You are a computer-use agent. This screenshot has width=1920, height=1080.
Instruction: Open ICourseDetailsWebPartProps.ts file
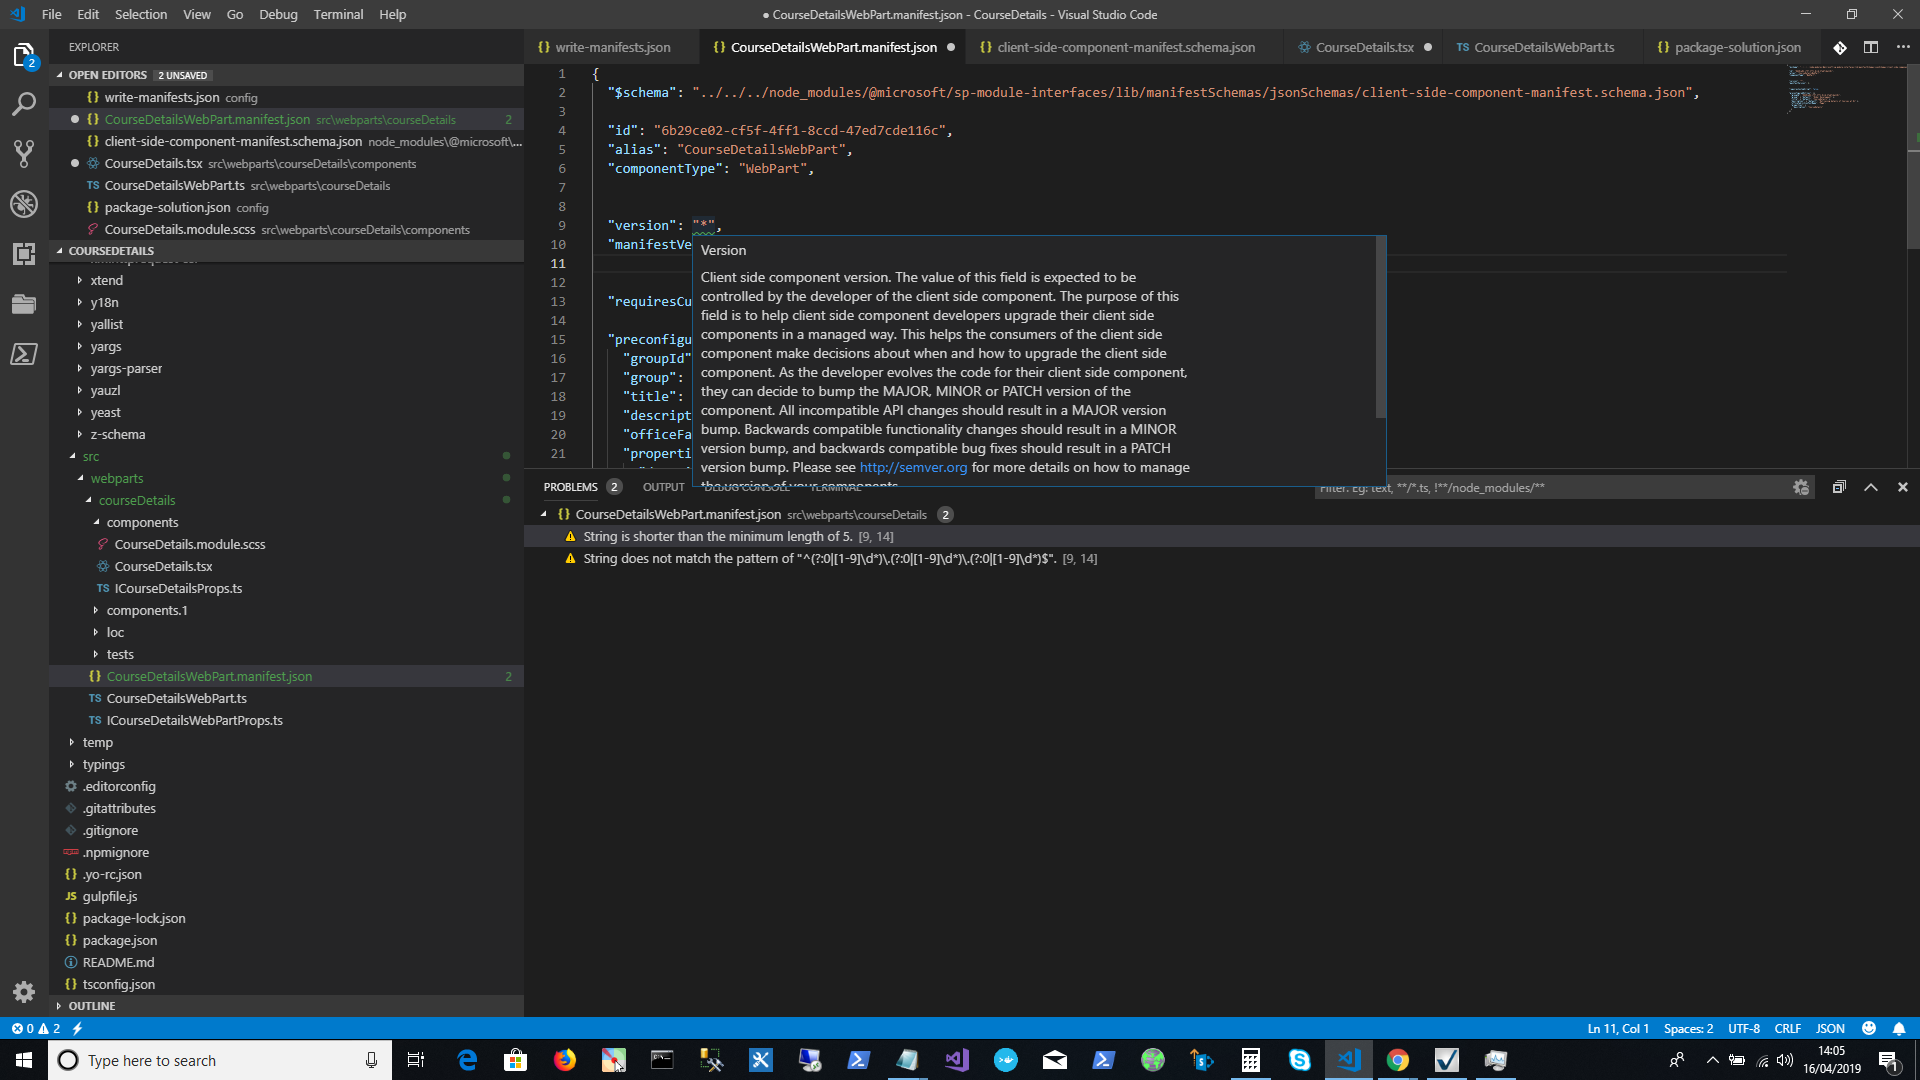coord(194,720)
